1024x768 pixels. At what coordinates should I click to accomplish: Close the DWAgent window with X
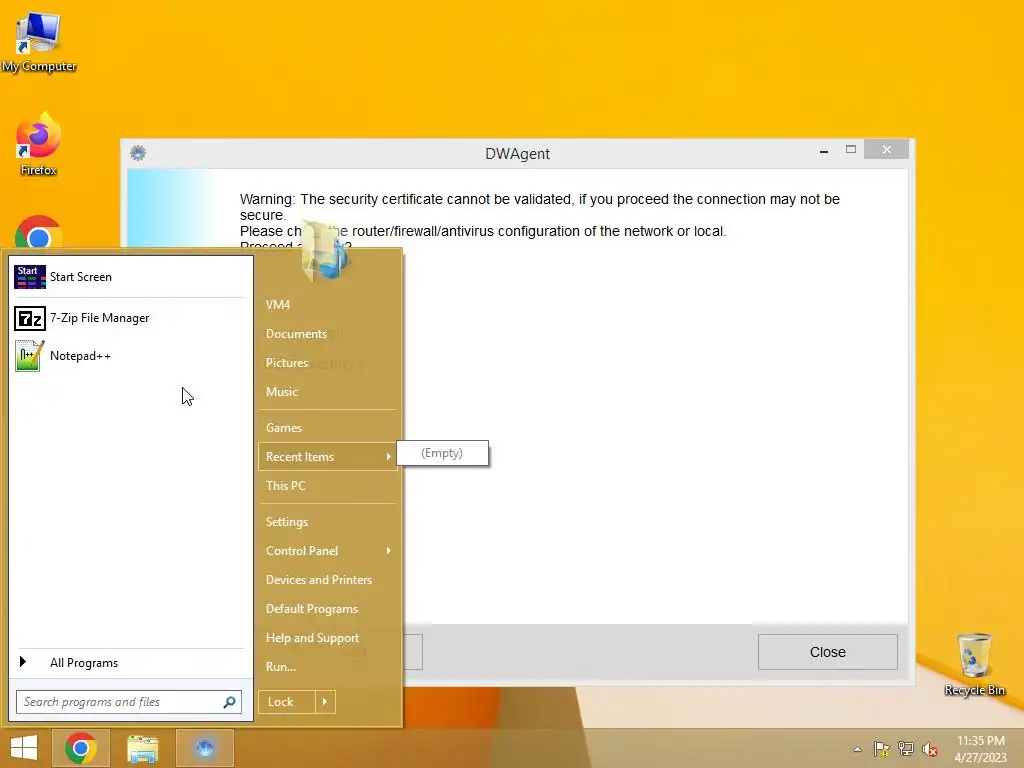[x=886, y=150]
